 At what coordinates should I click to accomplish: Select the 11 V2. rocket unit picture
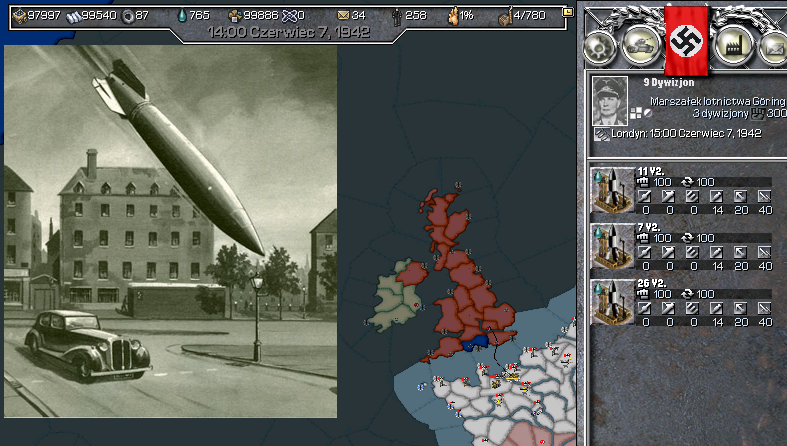tap(613, 190)
